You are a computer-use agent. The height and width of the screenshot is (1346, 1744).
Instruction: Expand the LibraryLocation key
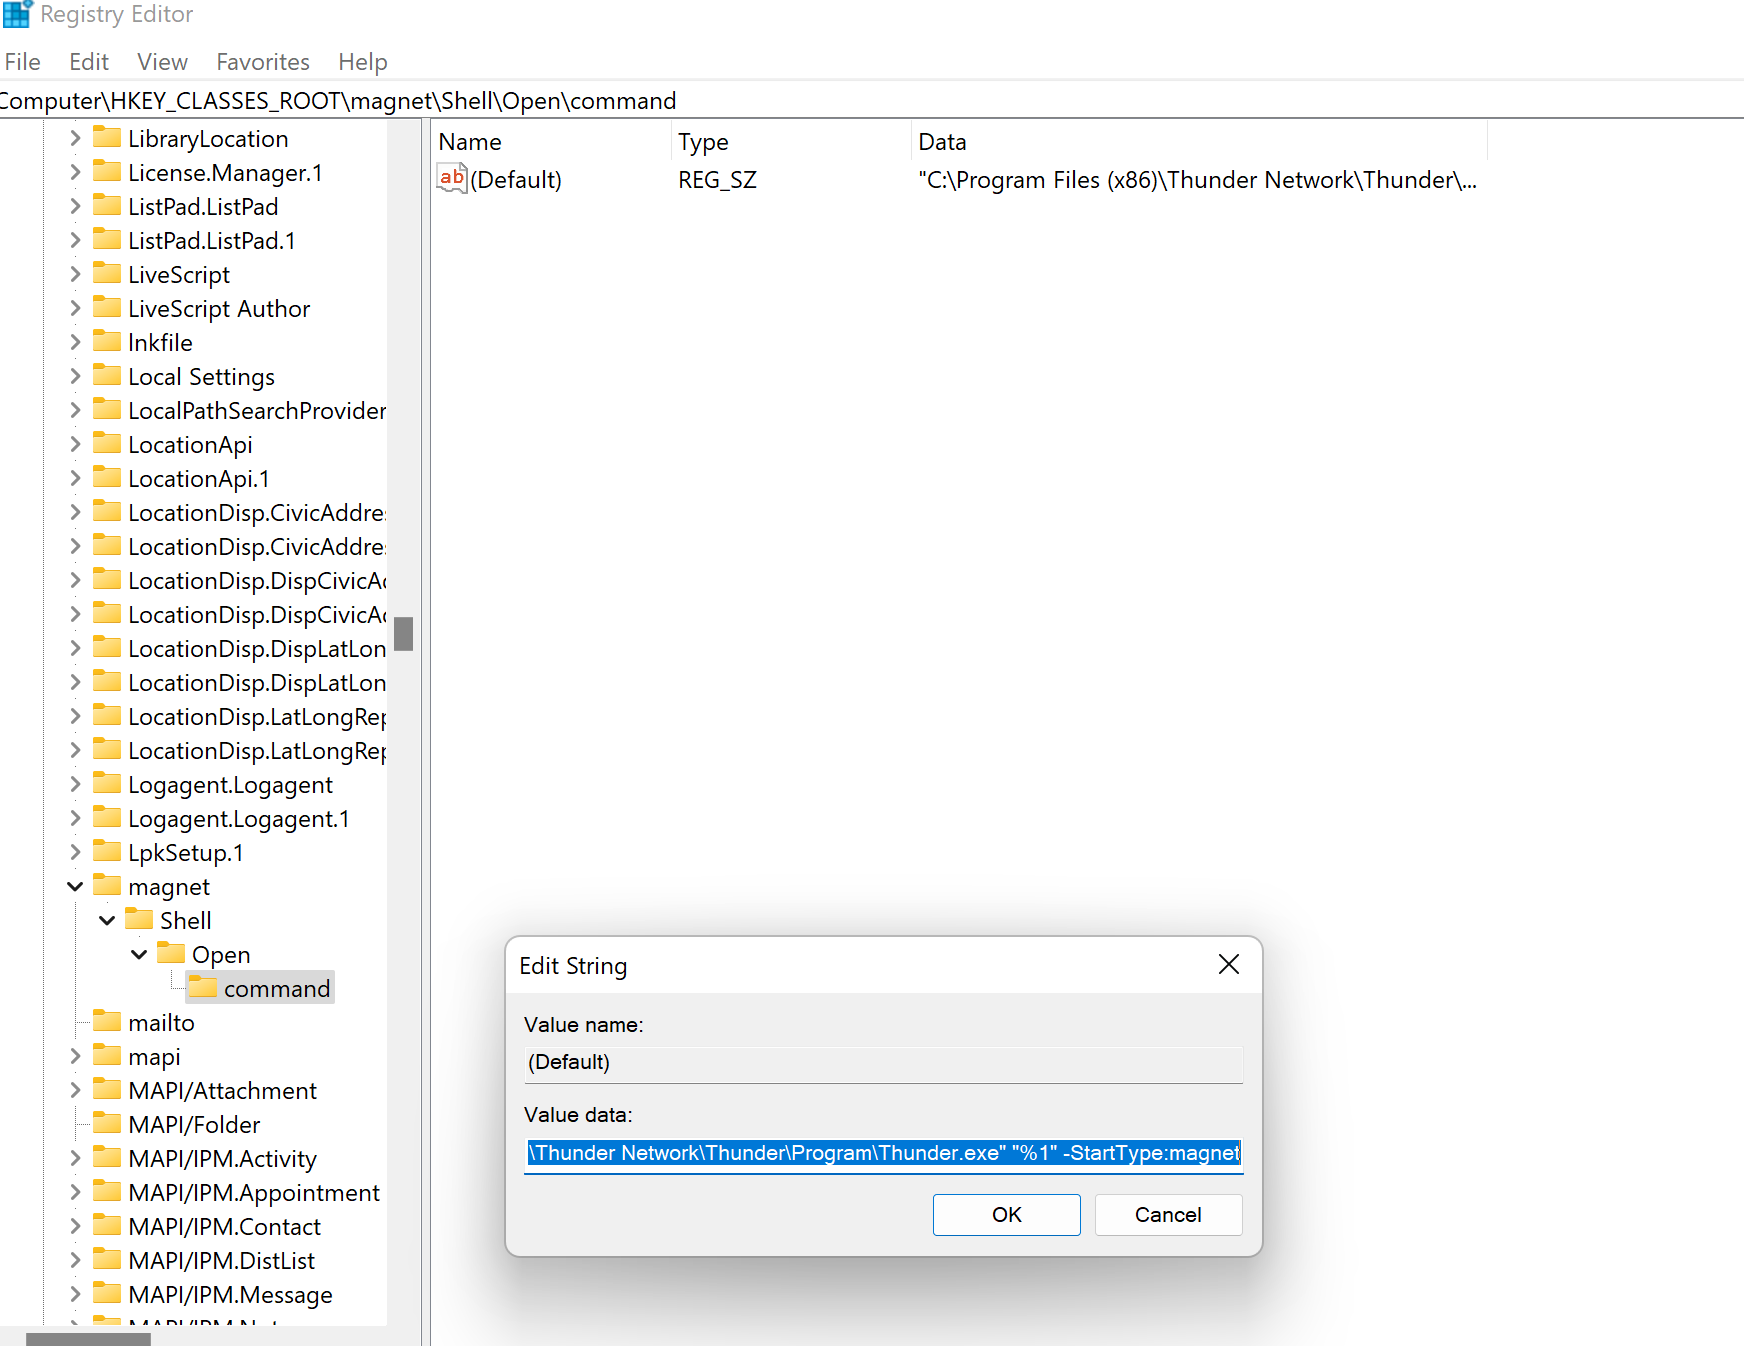click(x=75, y=138)
